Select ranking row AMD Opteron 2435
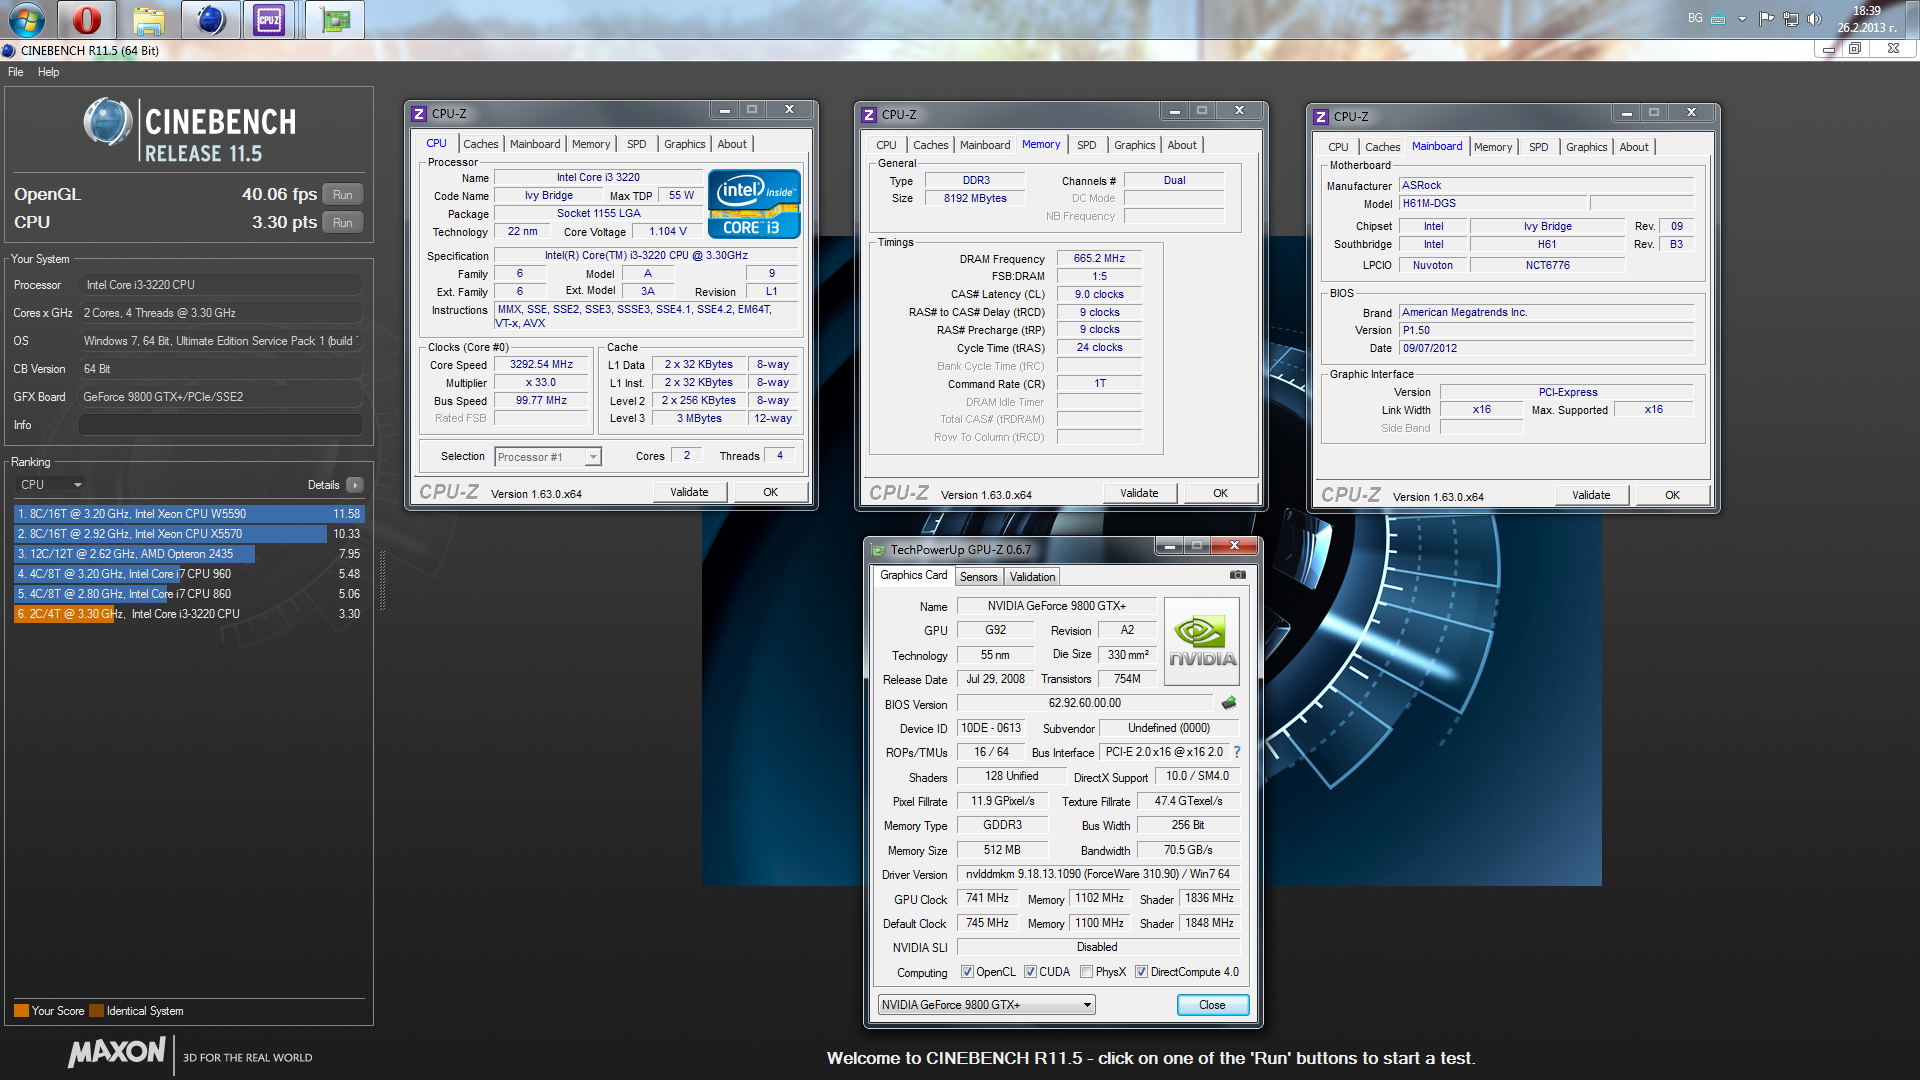Screen dimensions: 1920x1080 pos(188,554)
